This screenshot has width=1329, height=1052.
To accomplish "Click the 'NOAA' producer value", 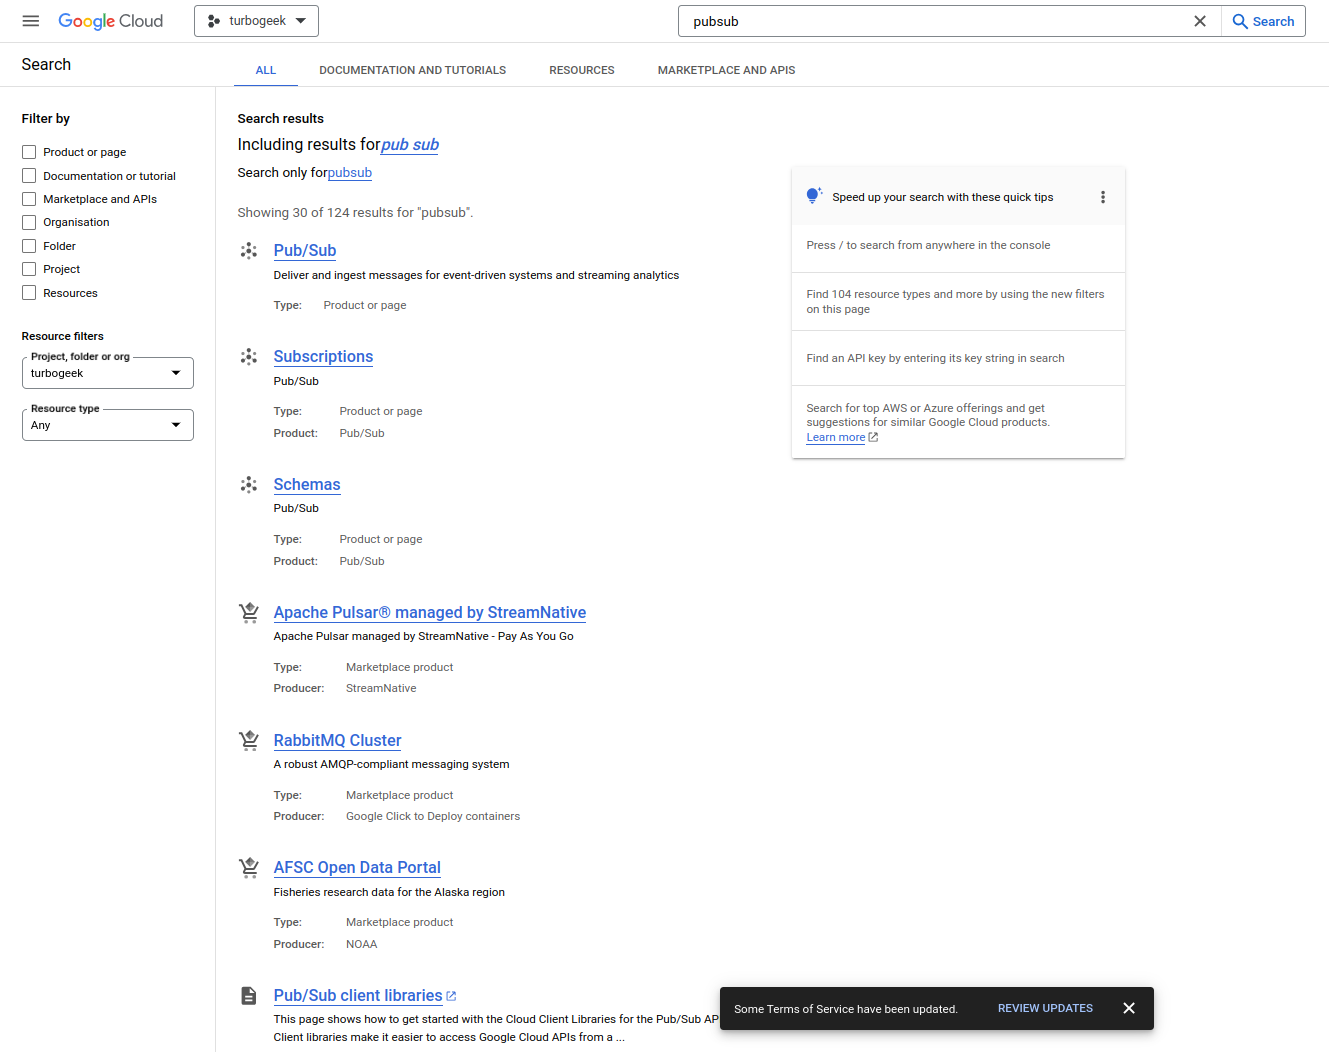I will pyautogui.click(x=362, y=944).
